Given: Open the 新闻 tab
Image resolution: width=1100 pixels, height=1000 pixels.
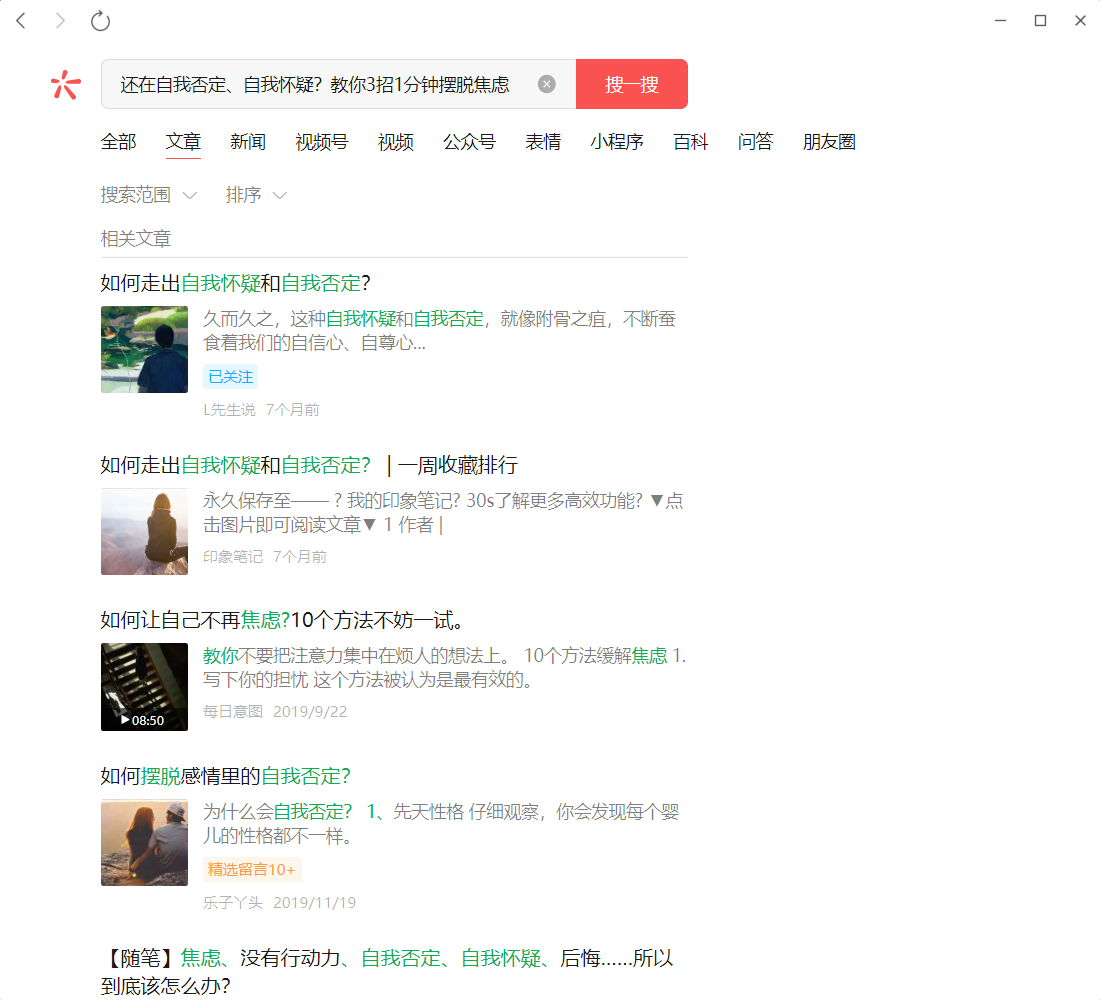Looking at the screenshot, I should 248,142.
